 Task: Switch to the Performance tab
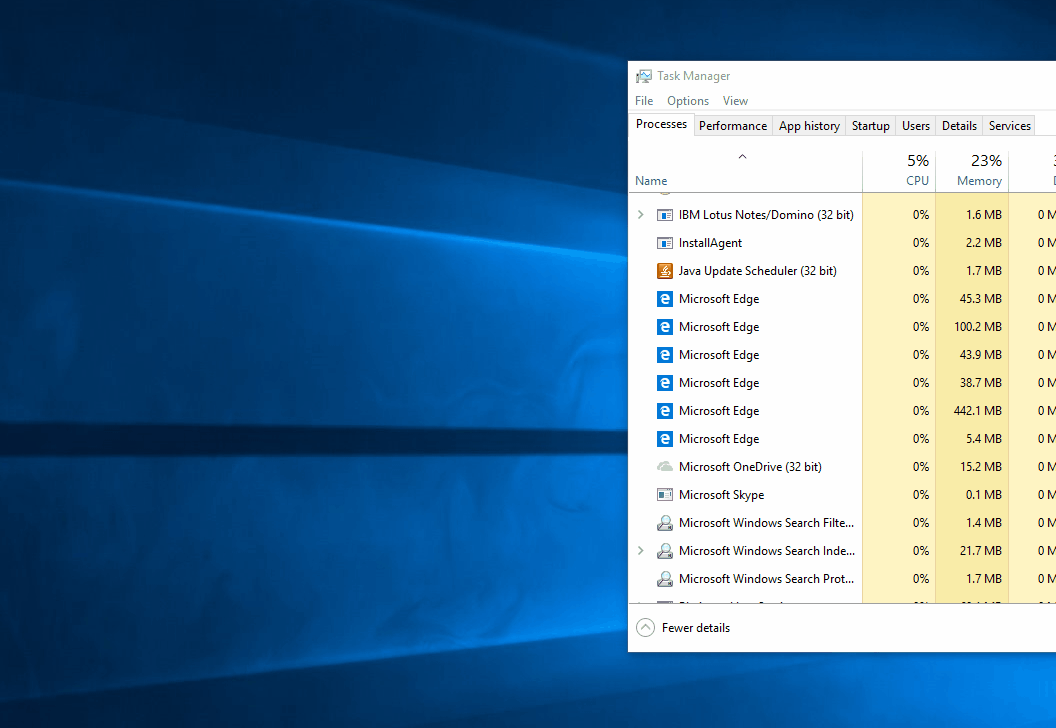click(x=733, y=126)
